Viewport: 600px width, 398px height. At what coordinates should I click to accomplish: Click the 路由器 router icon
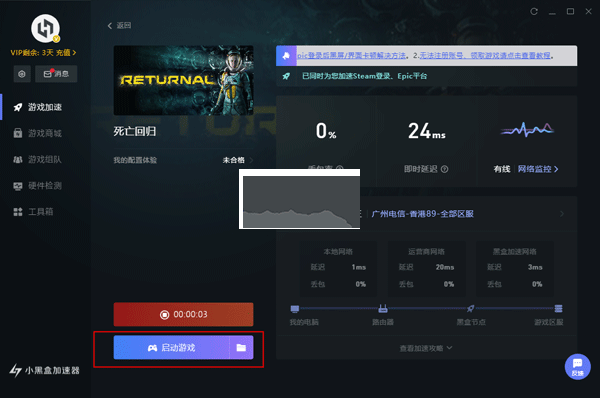[x=383, y=308]
